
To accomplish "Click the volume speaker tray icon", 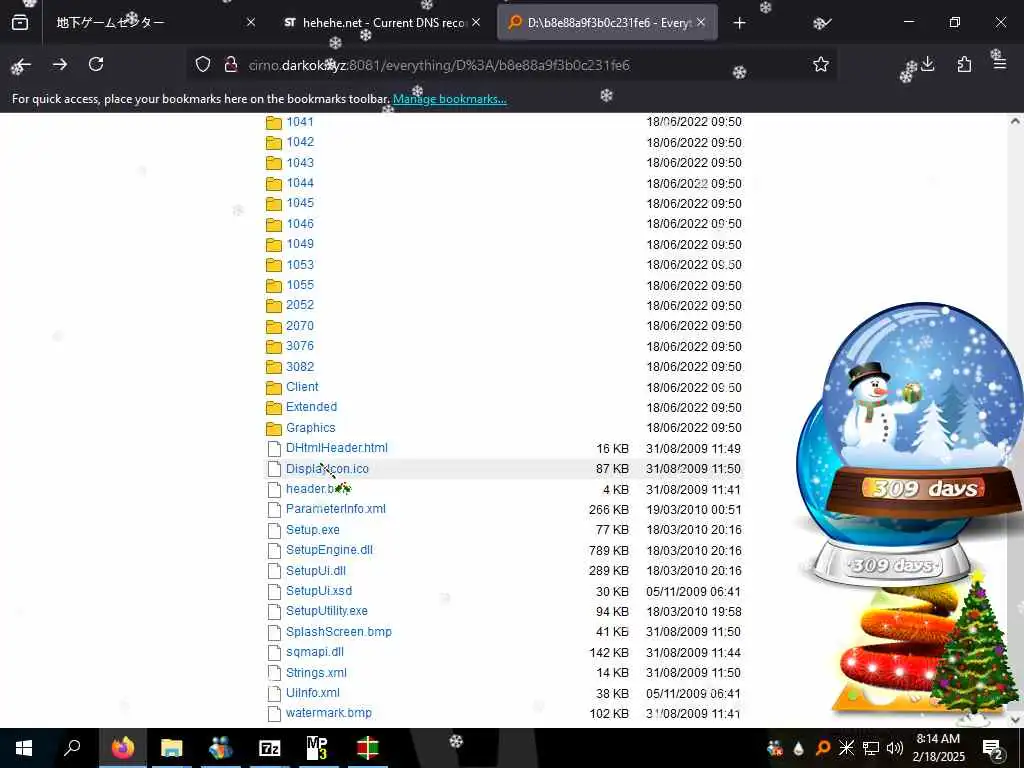I will coord(895,748).
